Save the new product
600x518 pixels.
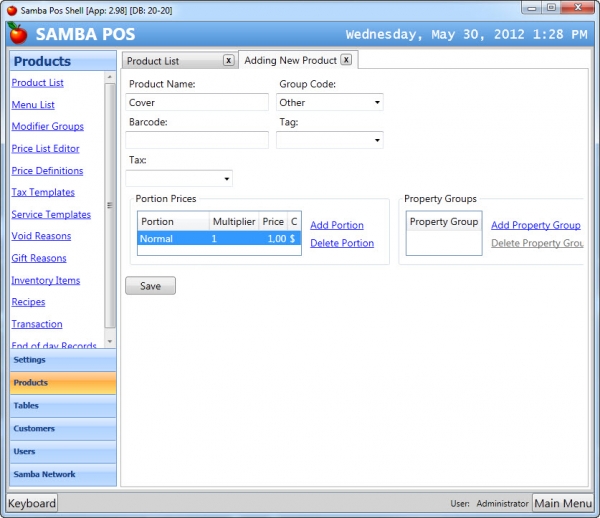click(x=150, y=286)
